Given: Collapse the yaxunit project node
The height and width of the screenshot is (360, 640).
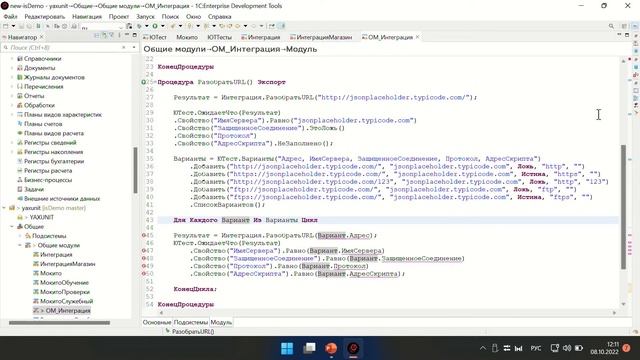Looking at the screenshot, I should pyautogui.click(x=4, y=208).
